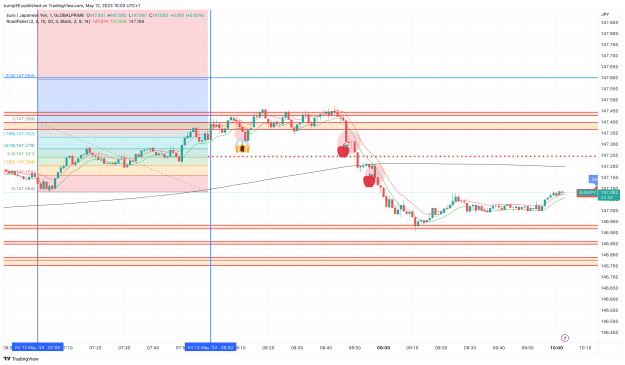Click the 08:20 time axis label
This screenshot has height=365, width=625.
pyautogui.click(x=268, y=347)
